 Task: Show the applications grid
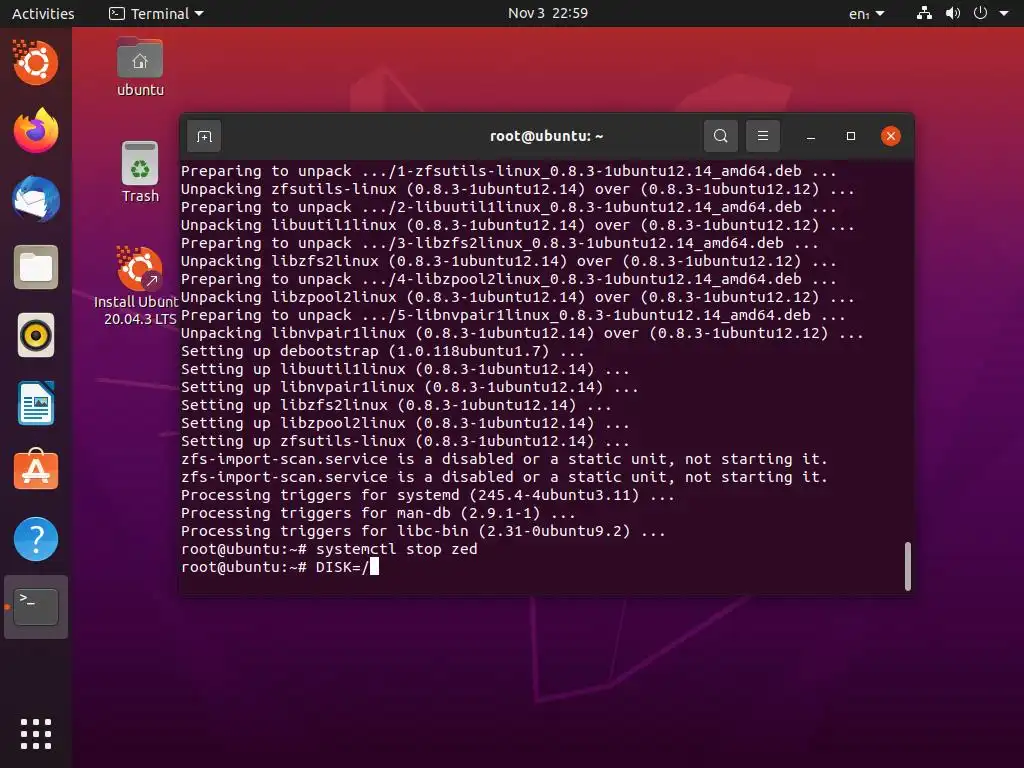click(36, 734)
